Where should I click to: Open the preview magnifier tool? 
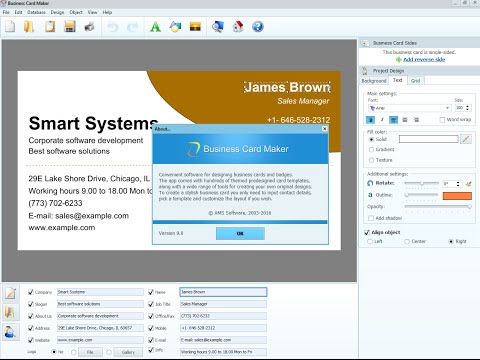click(218, 27)
